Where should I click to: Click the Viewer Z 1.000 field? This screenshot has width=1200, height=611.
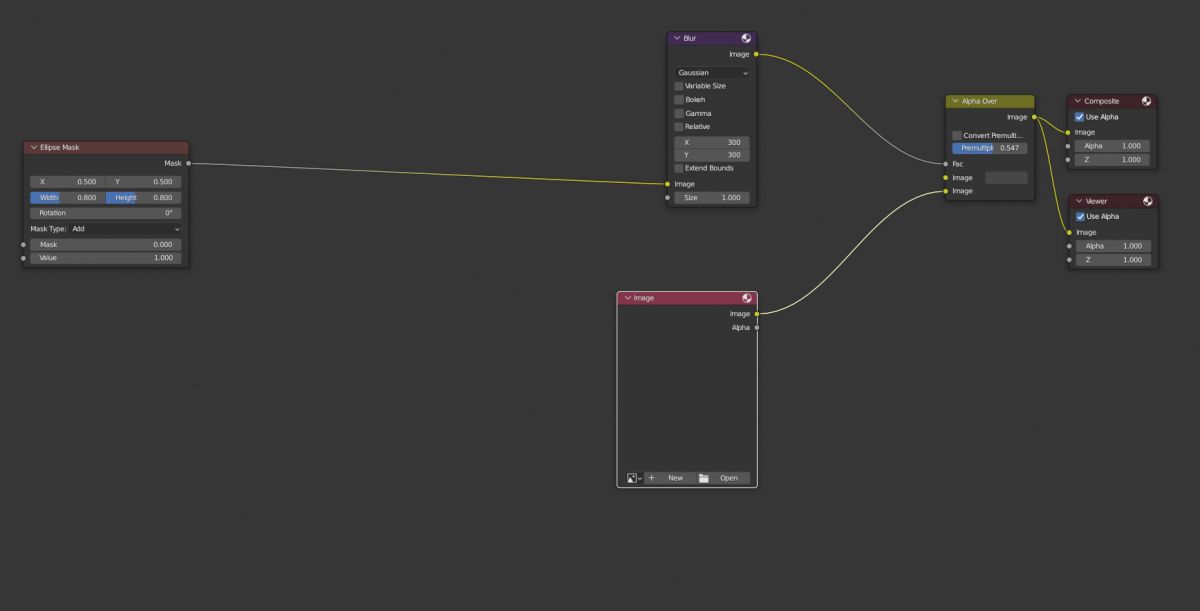tap(1112, 260)
